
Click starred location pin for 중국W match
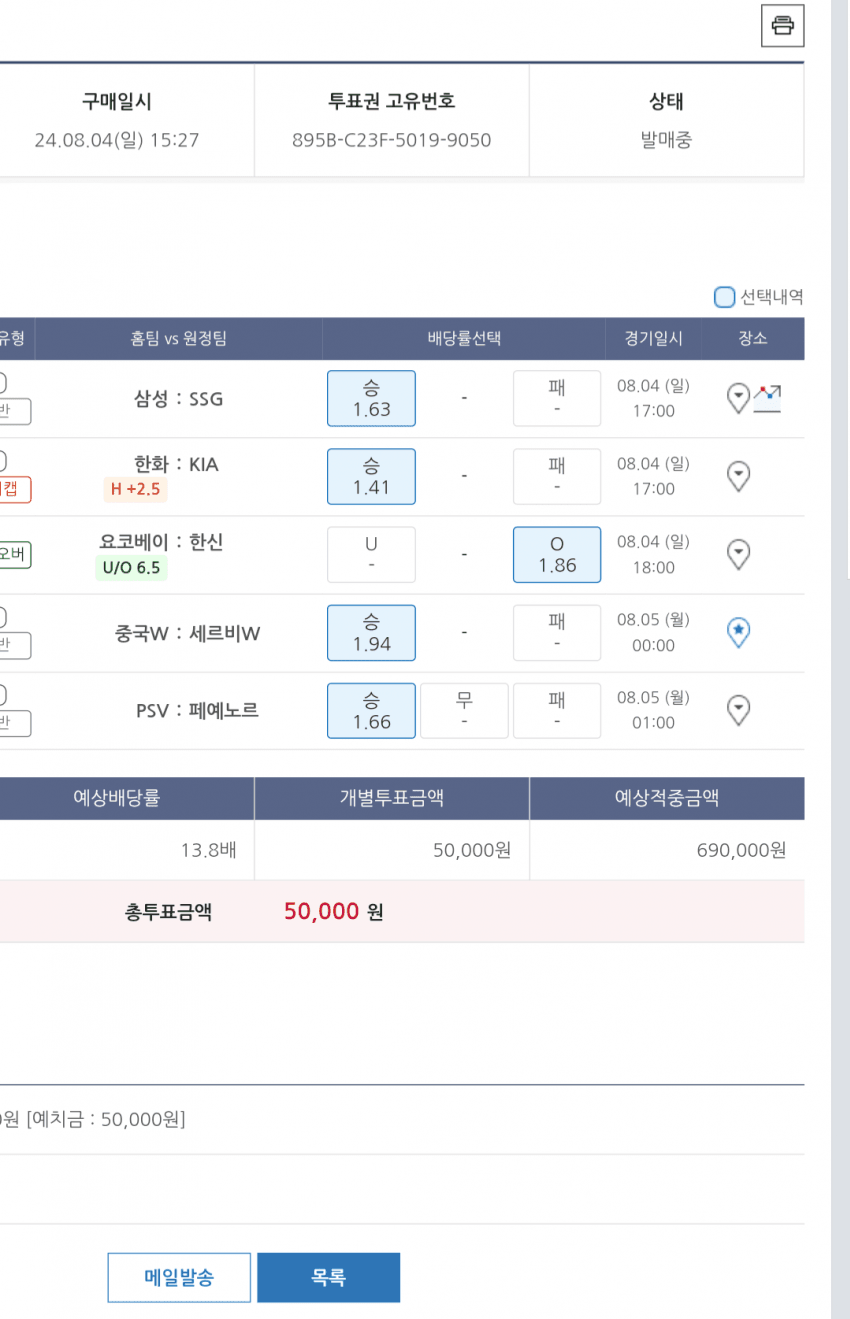[738, 632]
